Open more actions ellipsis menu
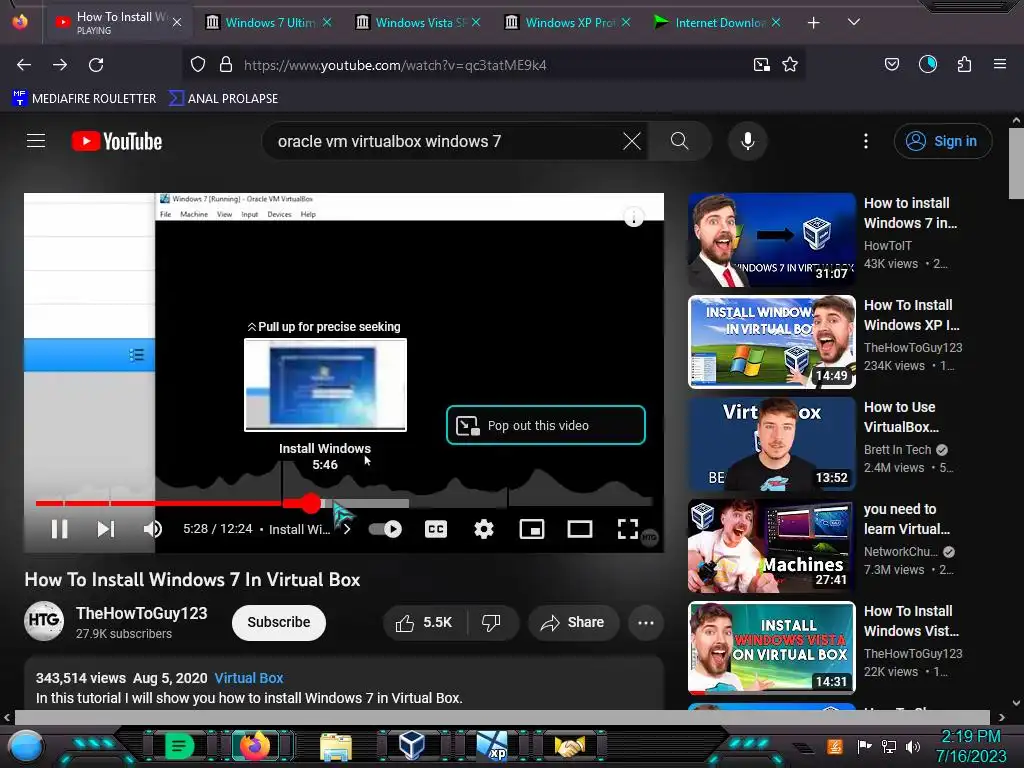 pyautogui.click(x=646, y=623)
